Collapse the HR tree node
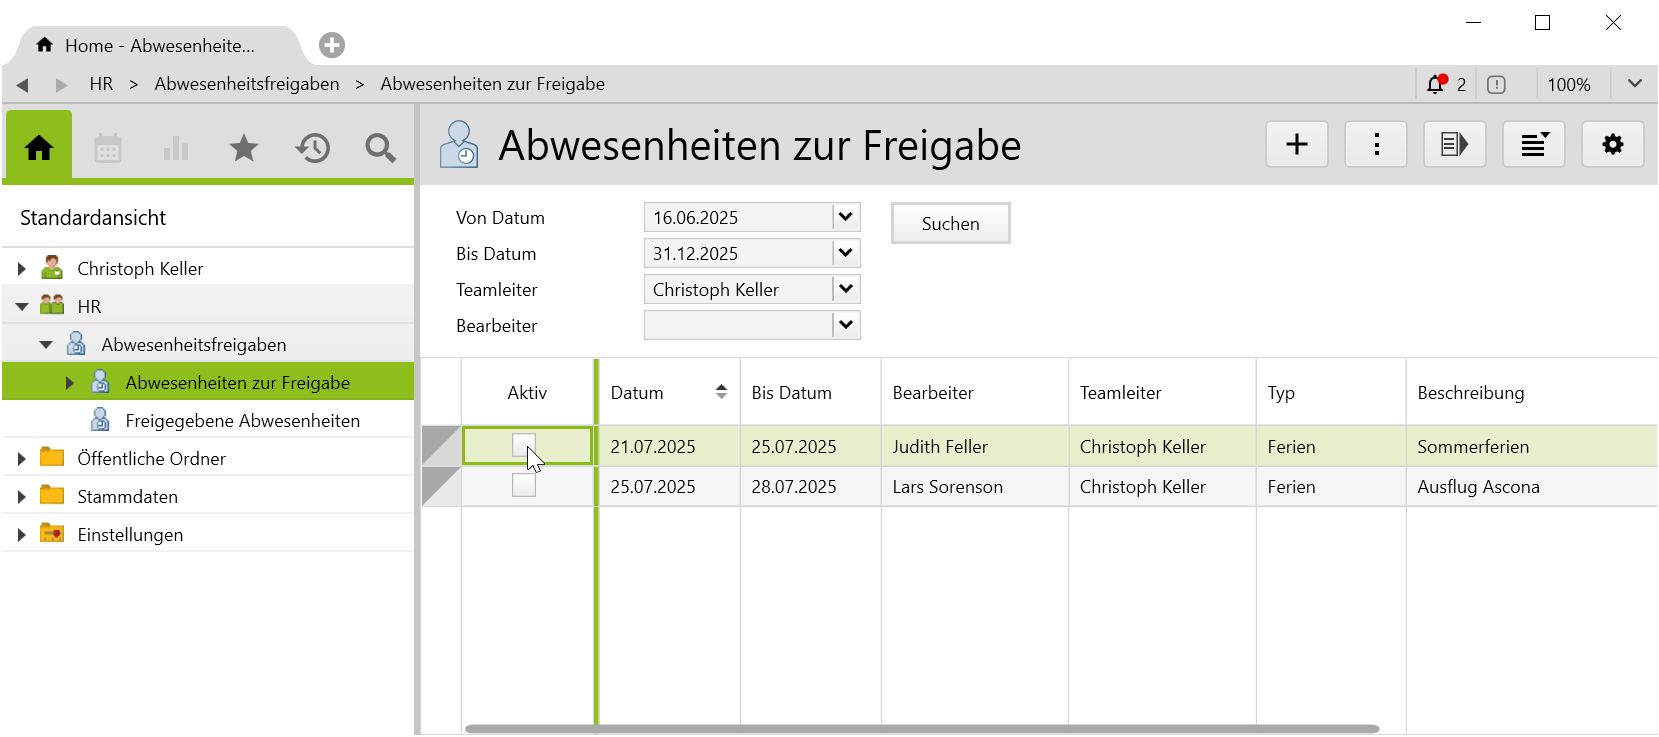Screen dimensions: 1659x737 click(22, 307)
